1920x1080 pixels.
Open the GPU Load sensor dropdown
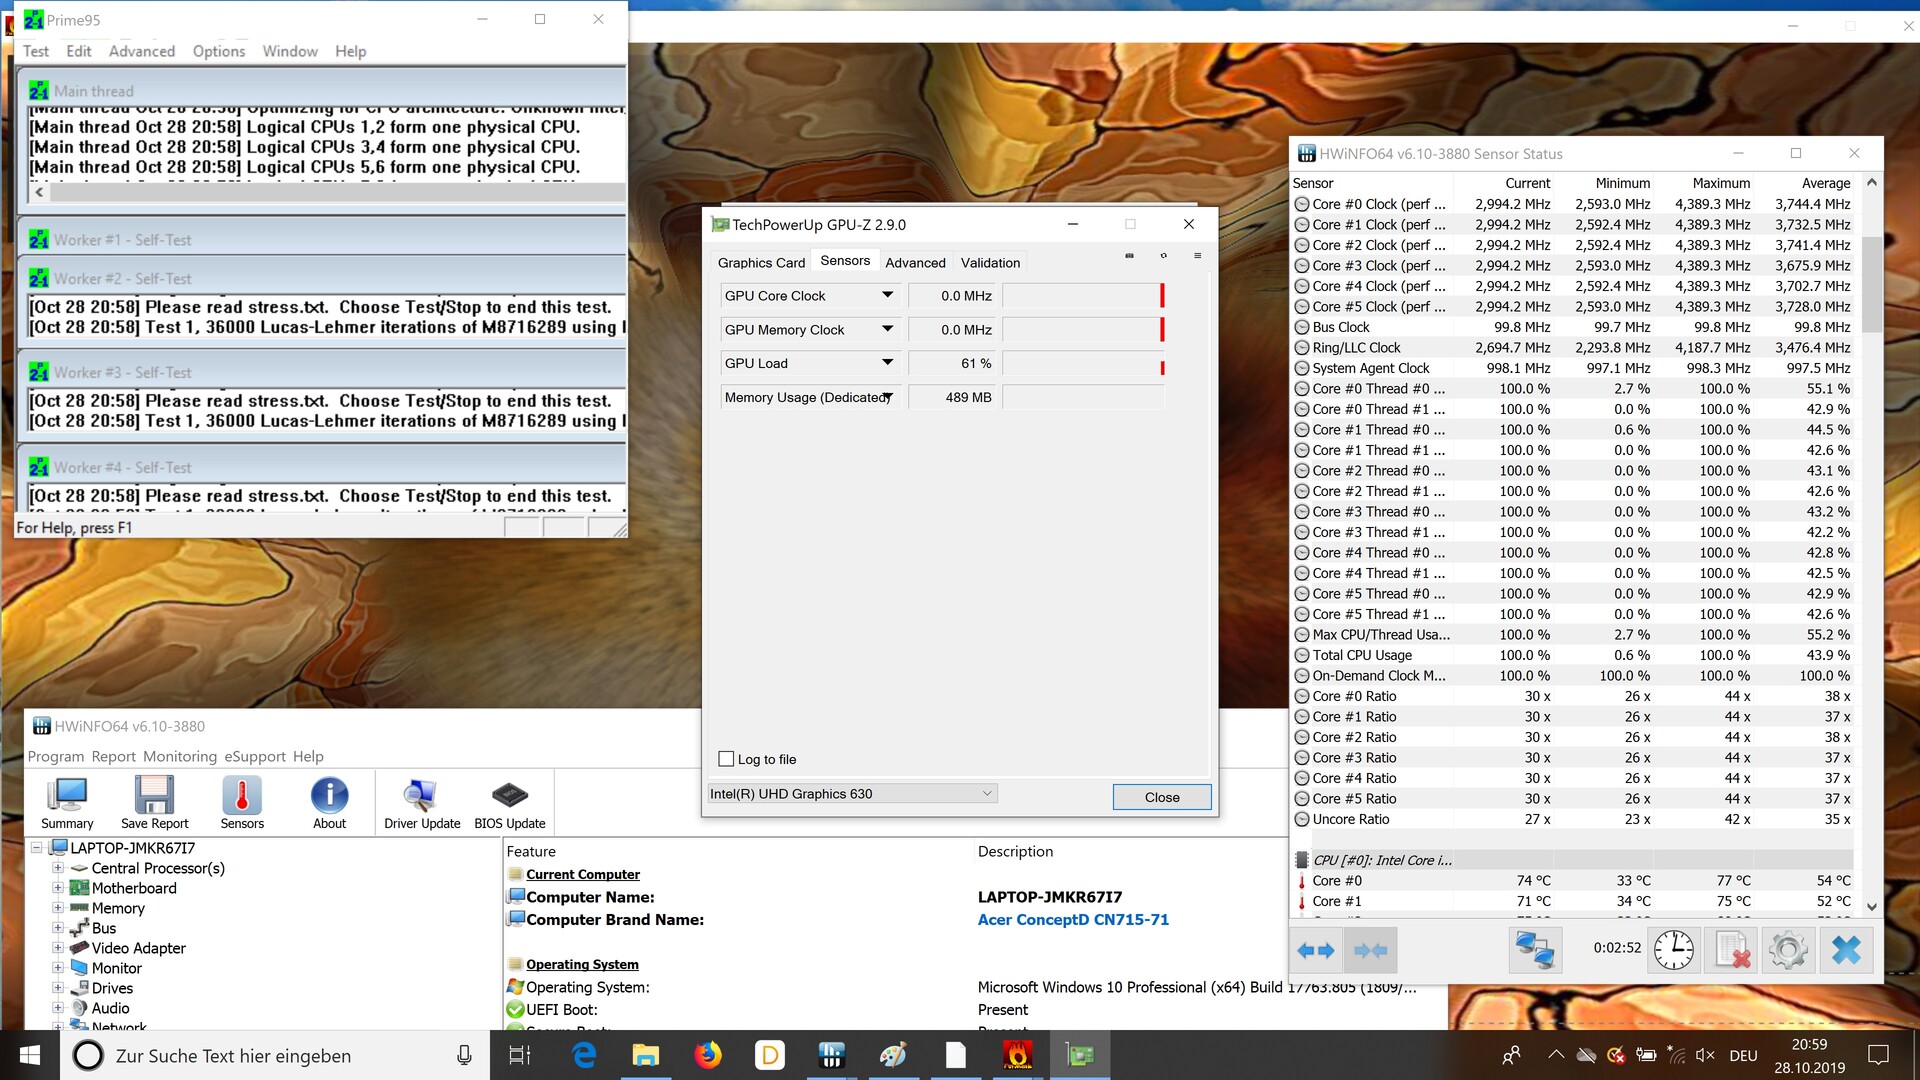887,363
